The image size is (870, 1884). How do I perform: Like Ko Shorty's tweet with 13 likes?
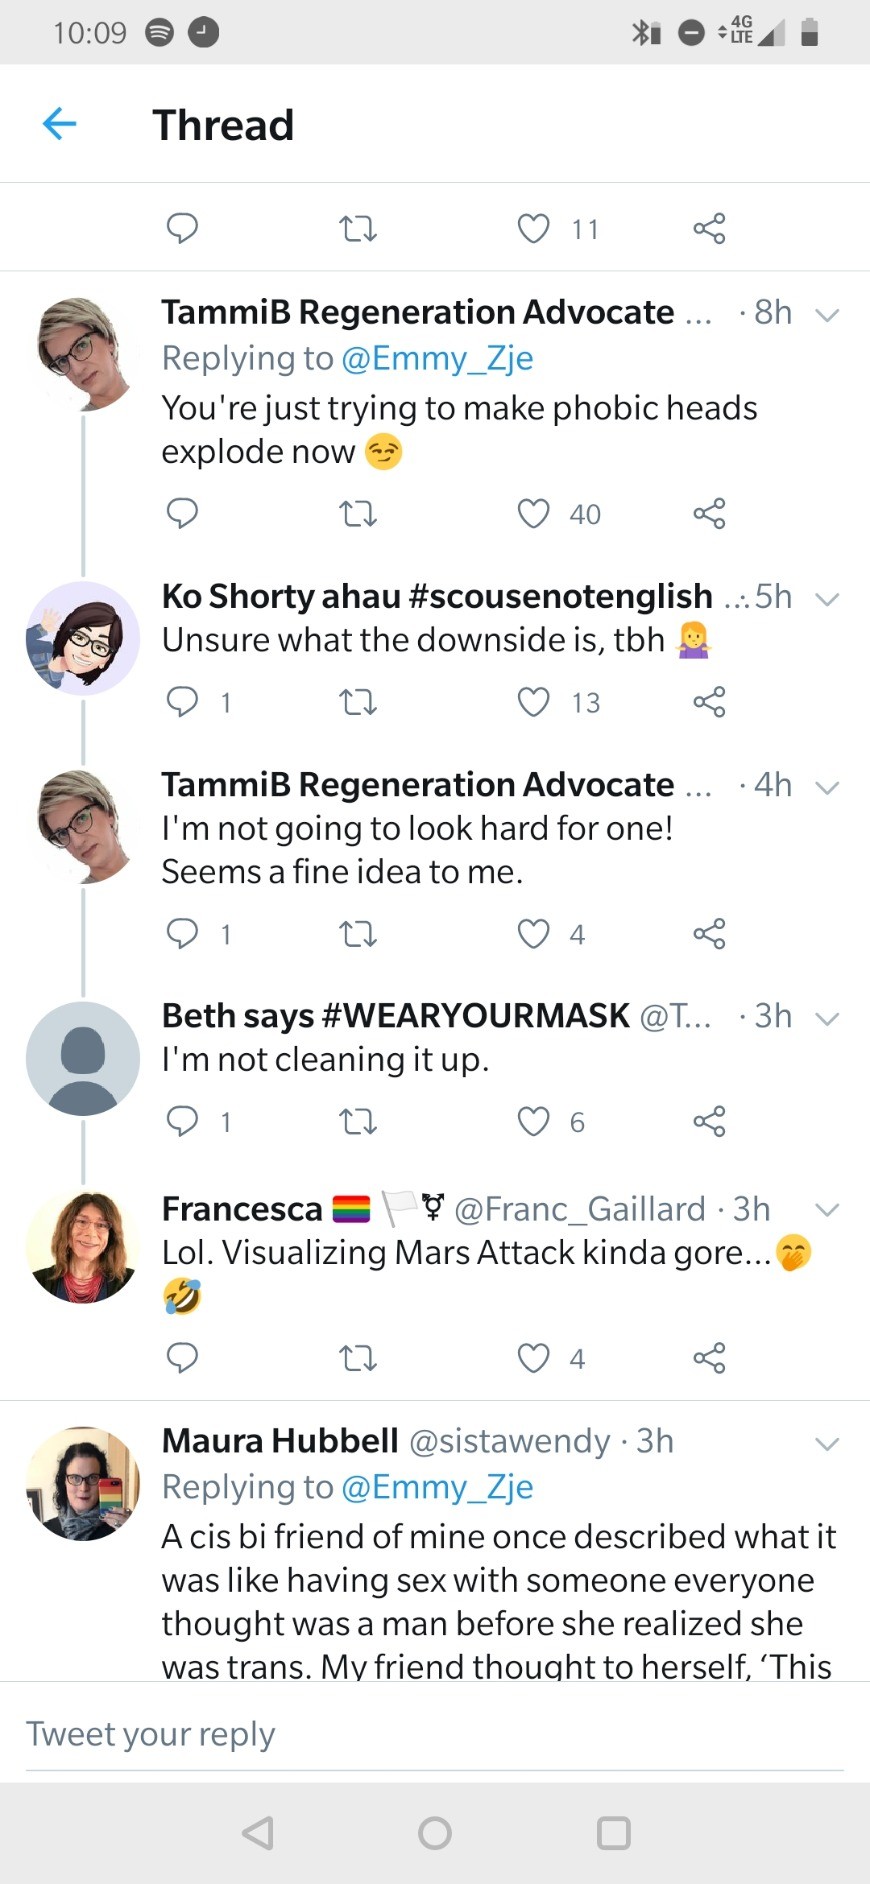(x=533, y=702)
